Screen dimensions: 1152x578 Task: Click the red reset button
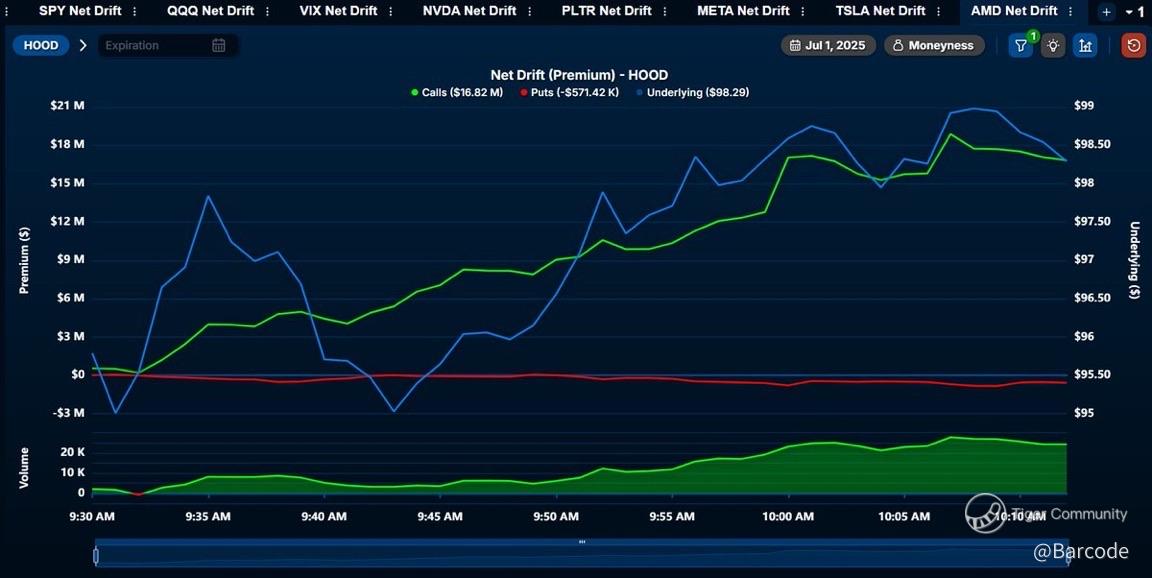click(1134, 46)
